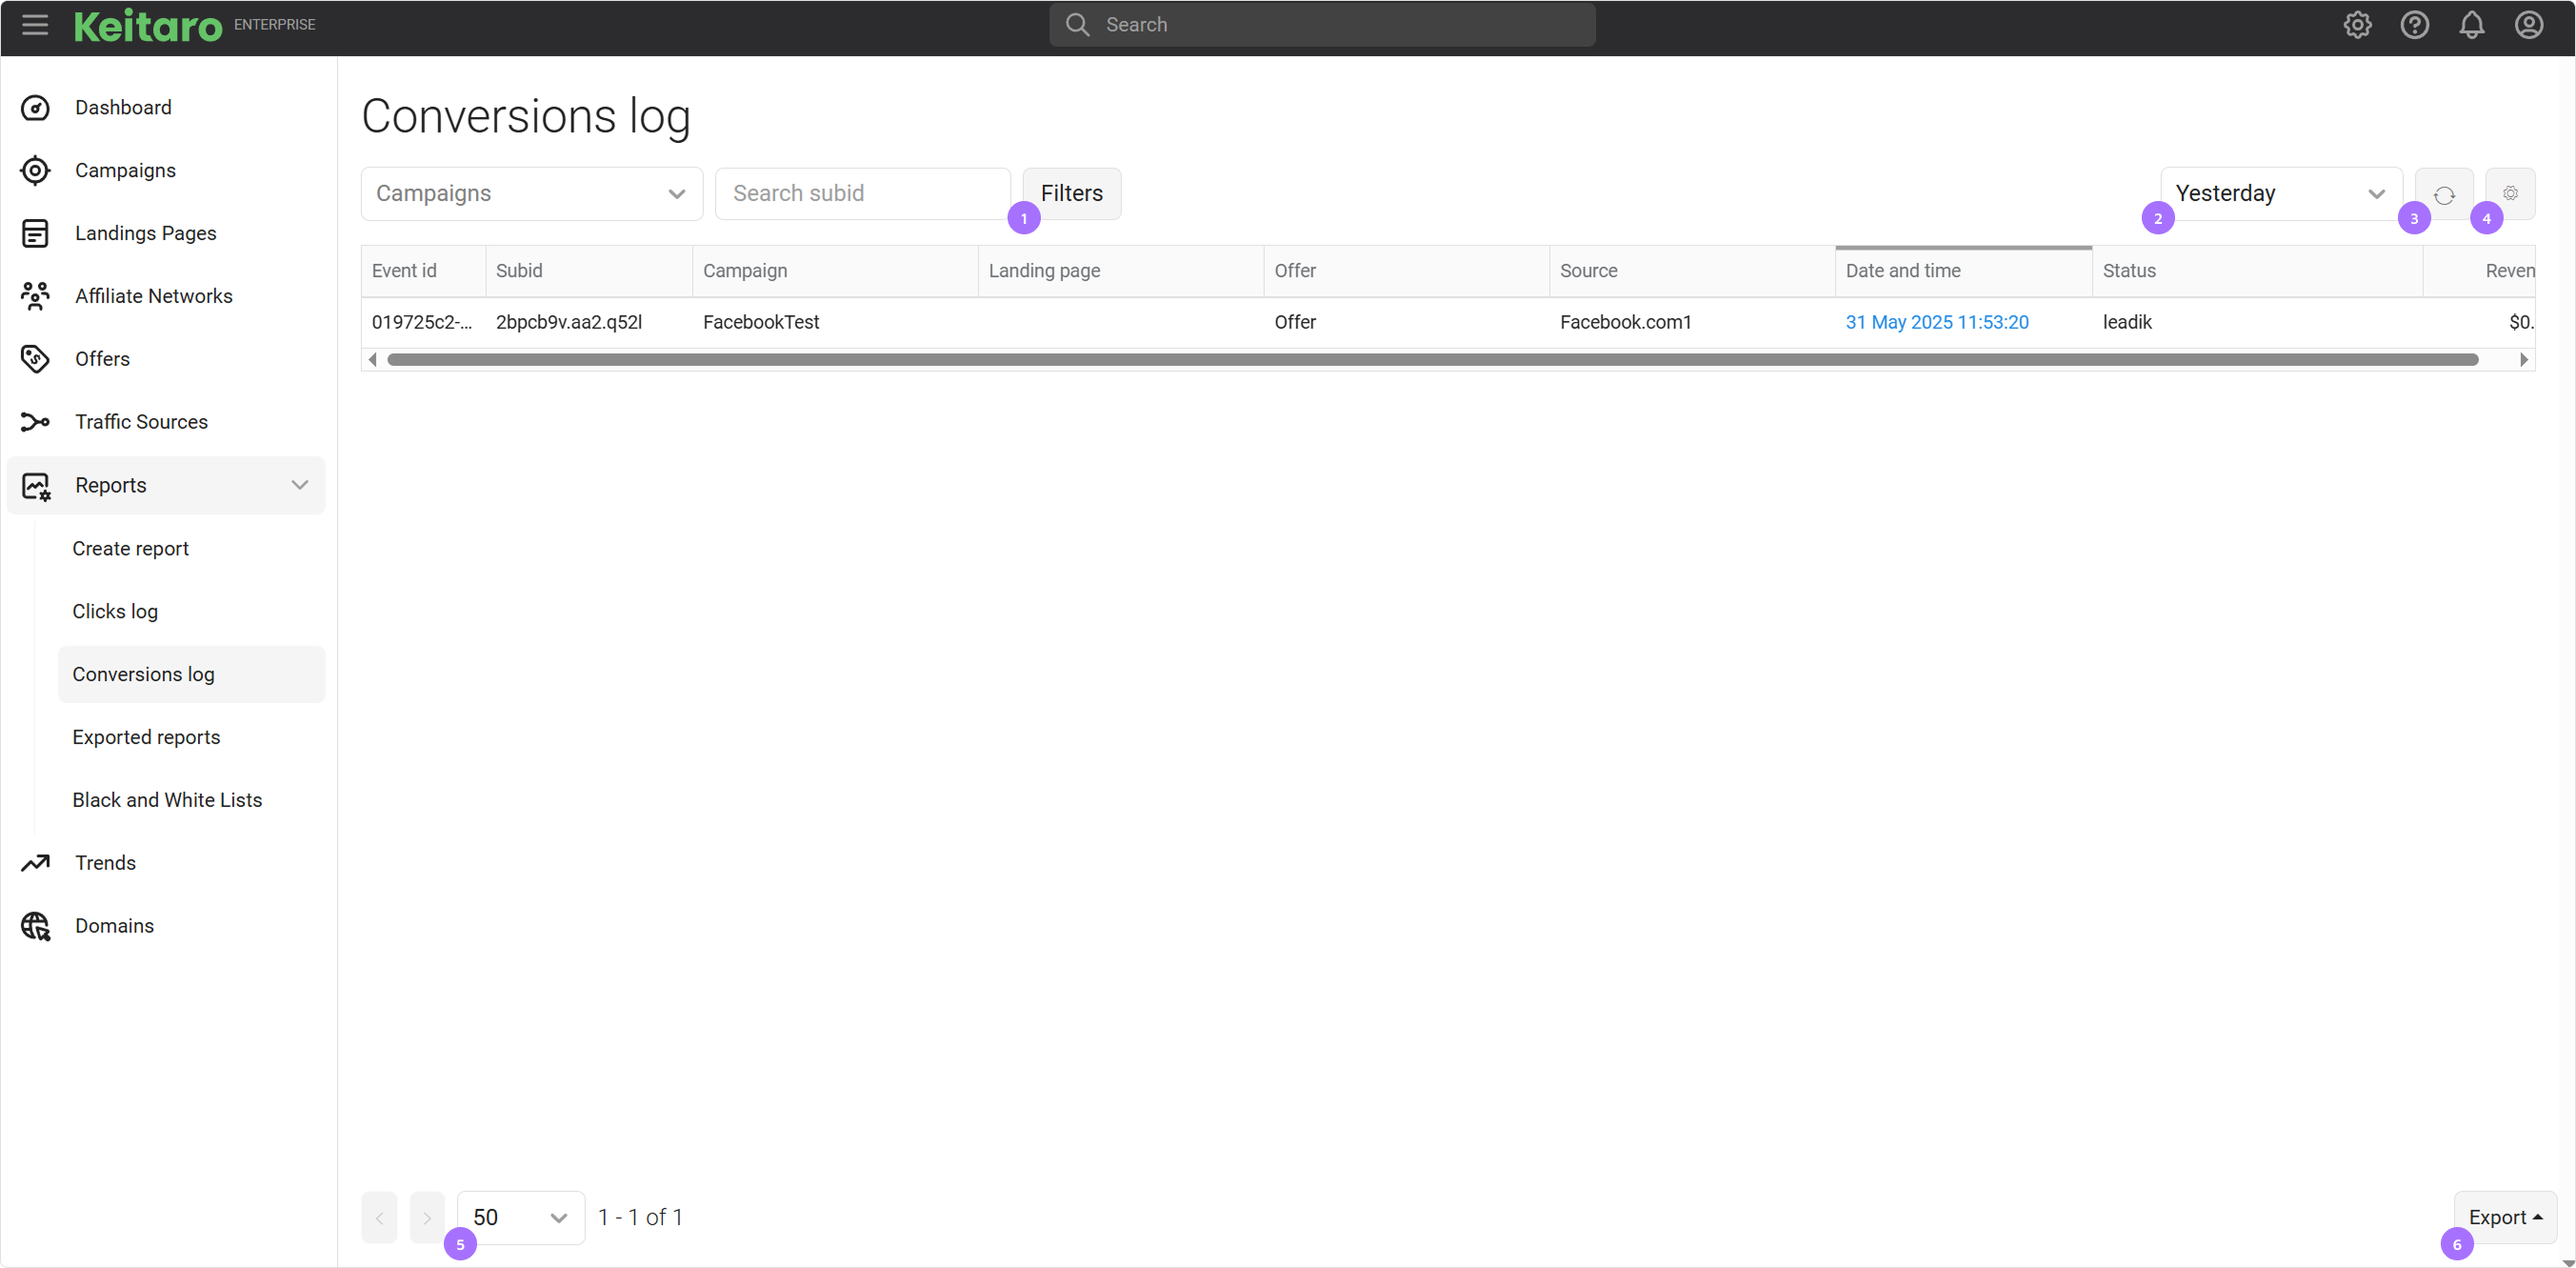This screenshot has height=1268, width=2576.
Task: Open the 31 May 2025 11:53:20 link
Action: 1936,322
